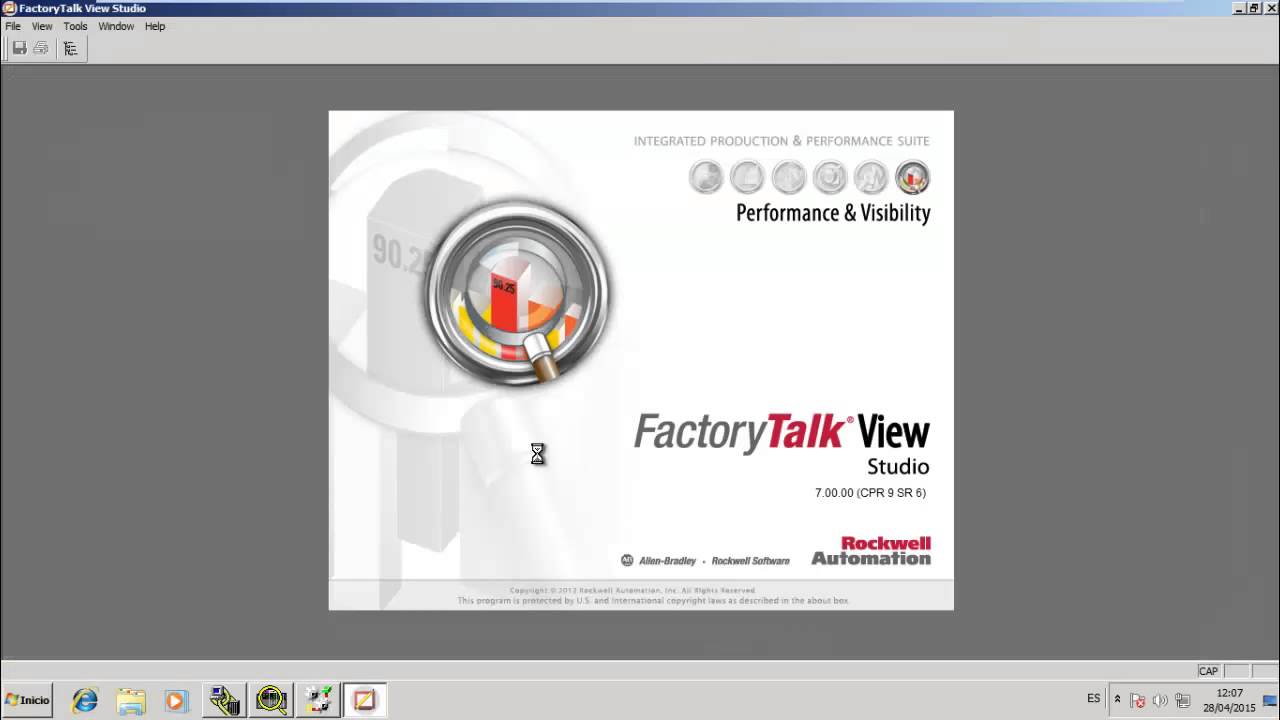Image resolution: width=1280 pixels, height=720 pixels.
Task: Click the Print icon in the toolbar
Action: 40,47
